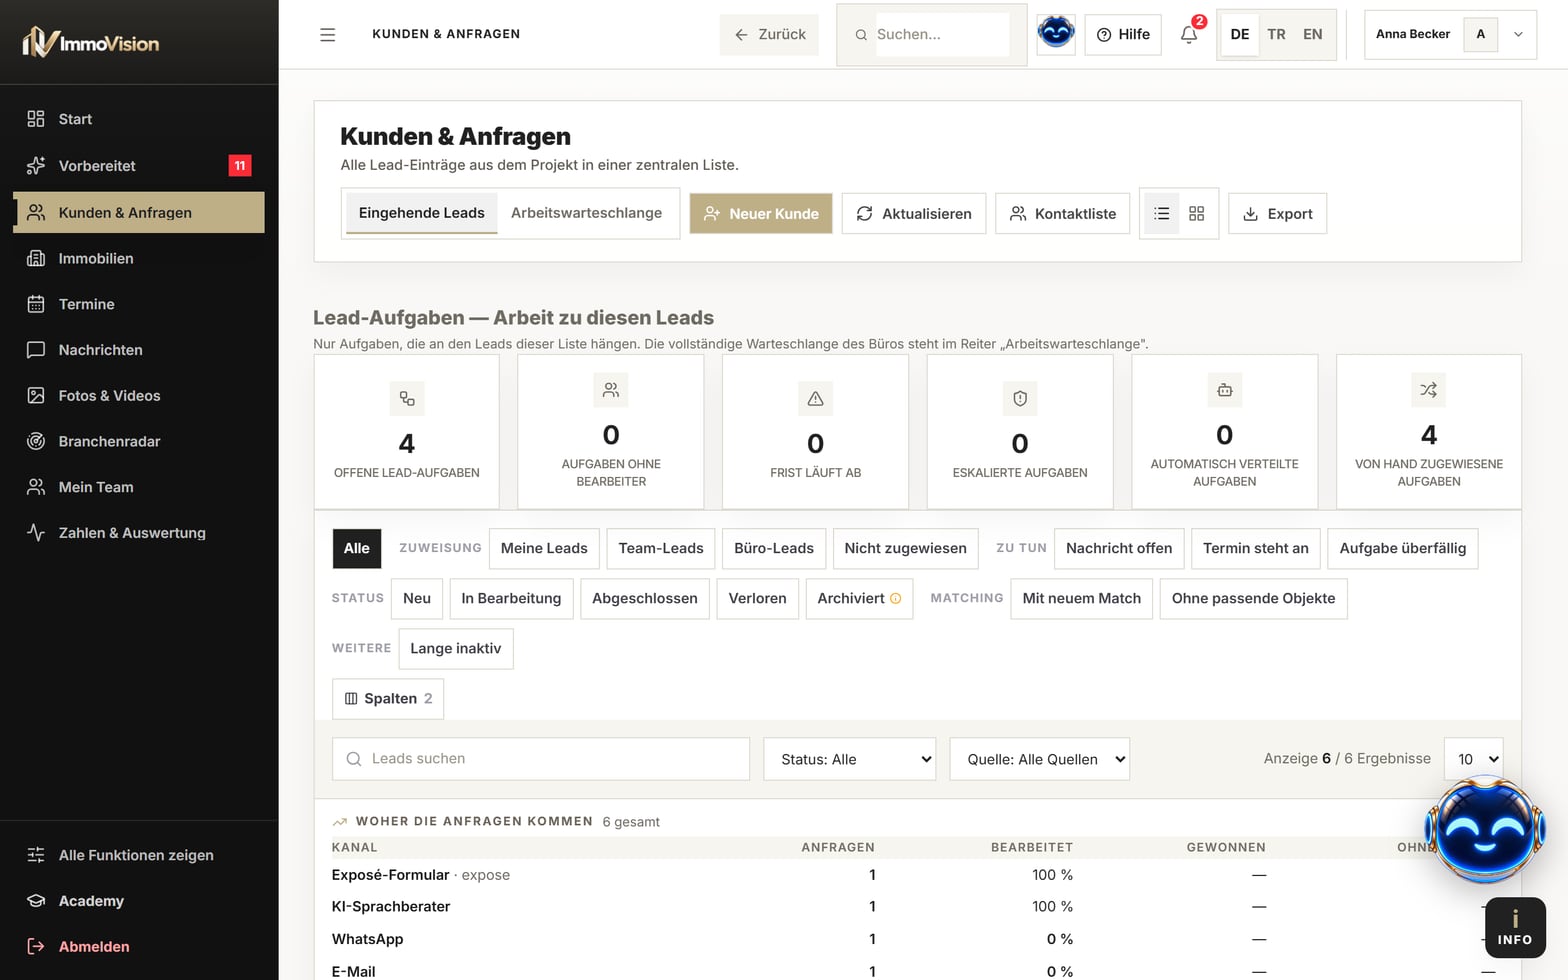Viewport: 1568px width, 980px height.
Task: Expand the Anna Becker user menu
Action: (x=1450, y=34)
